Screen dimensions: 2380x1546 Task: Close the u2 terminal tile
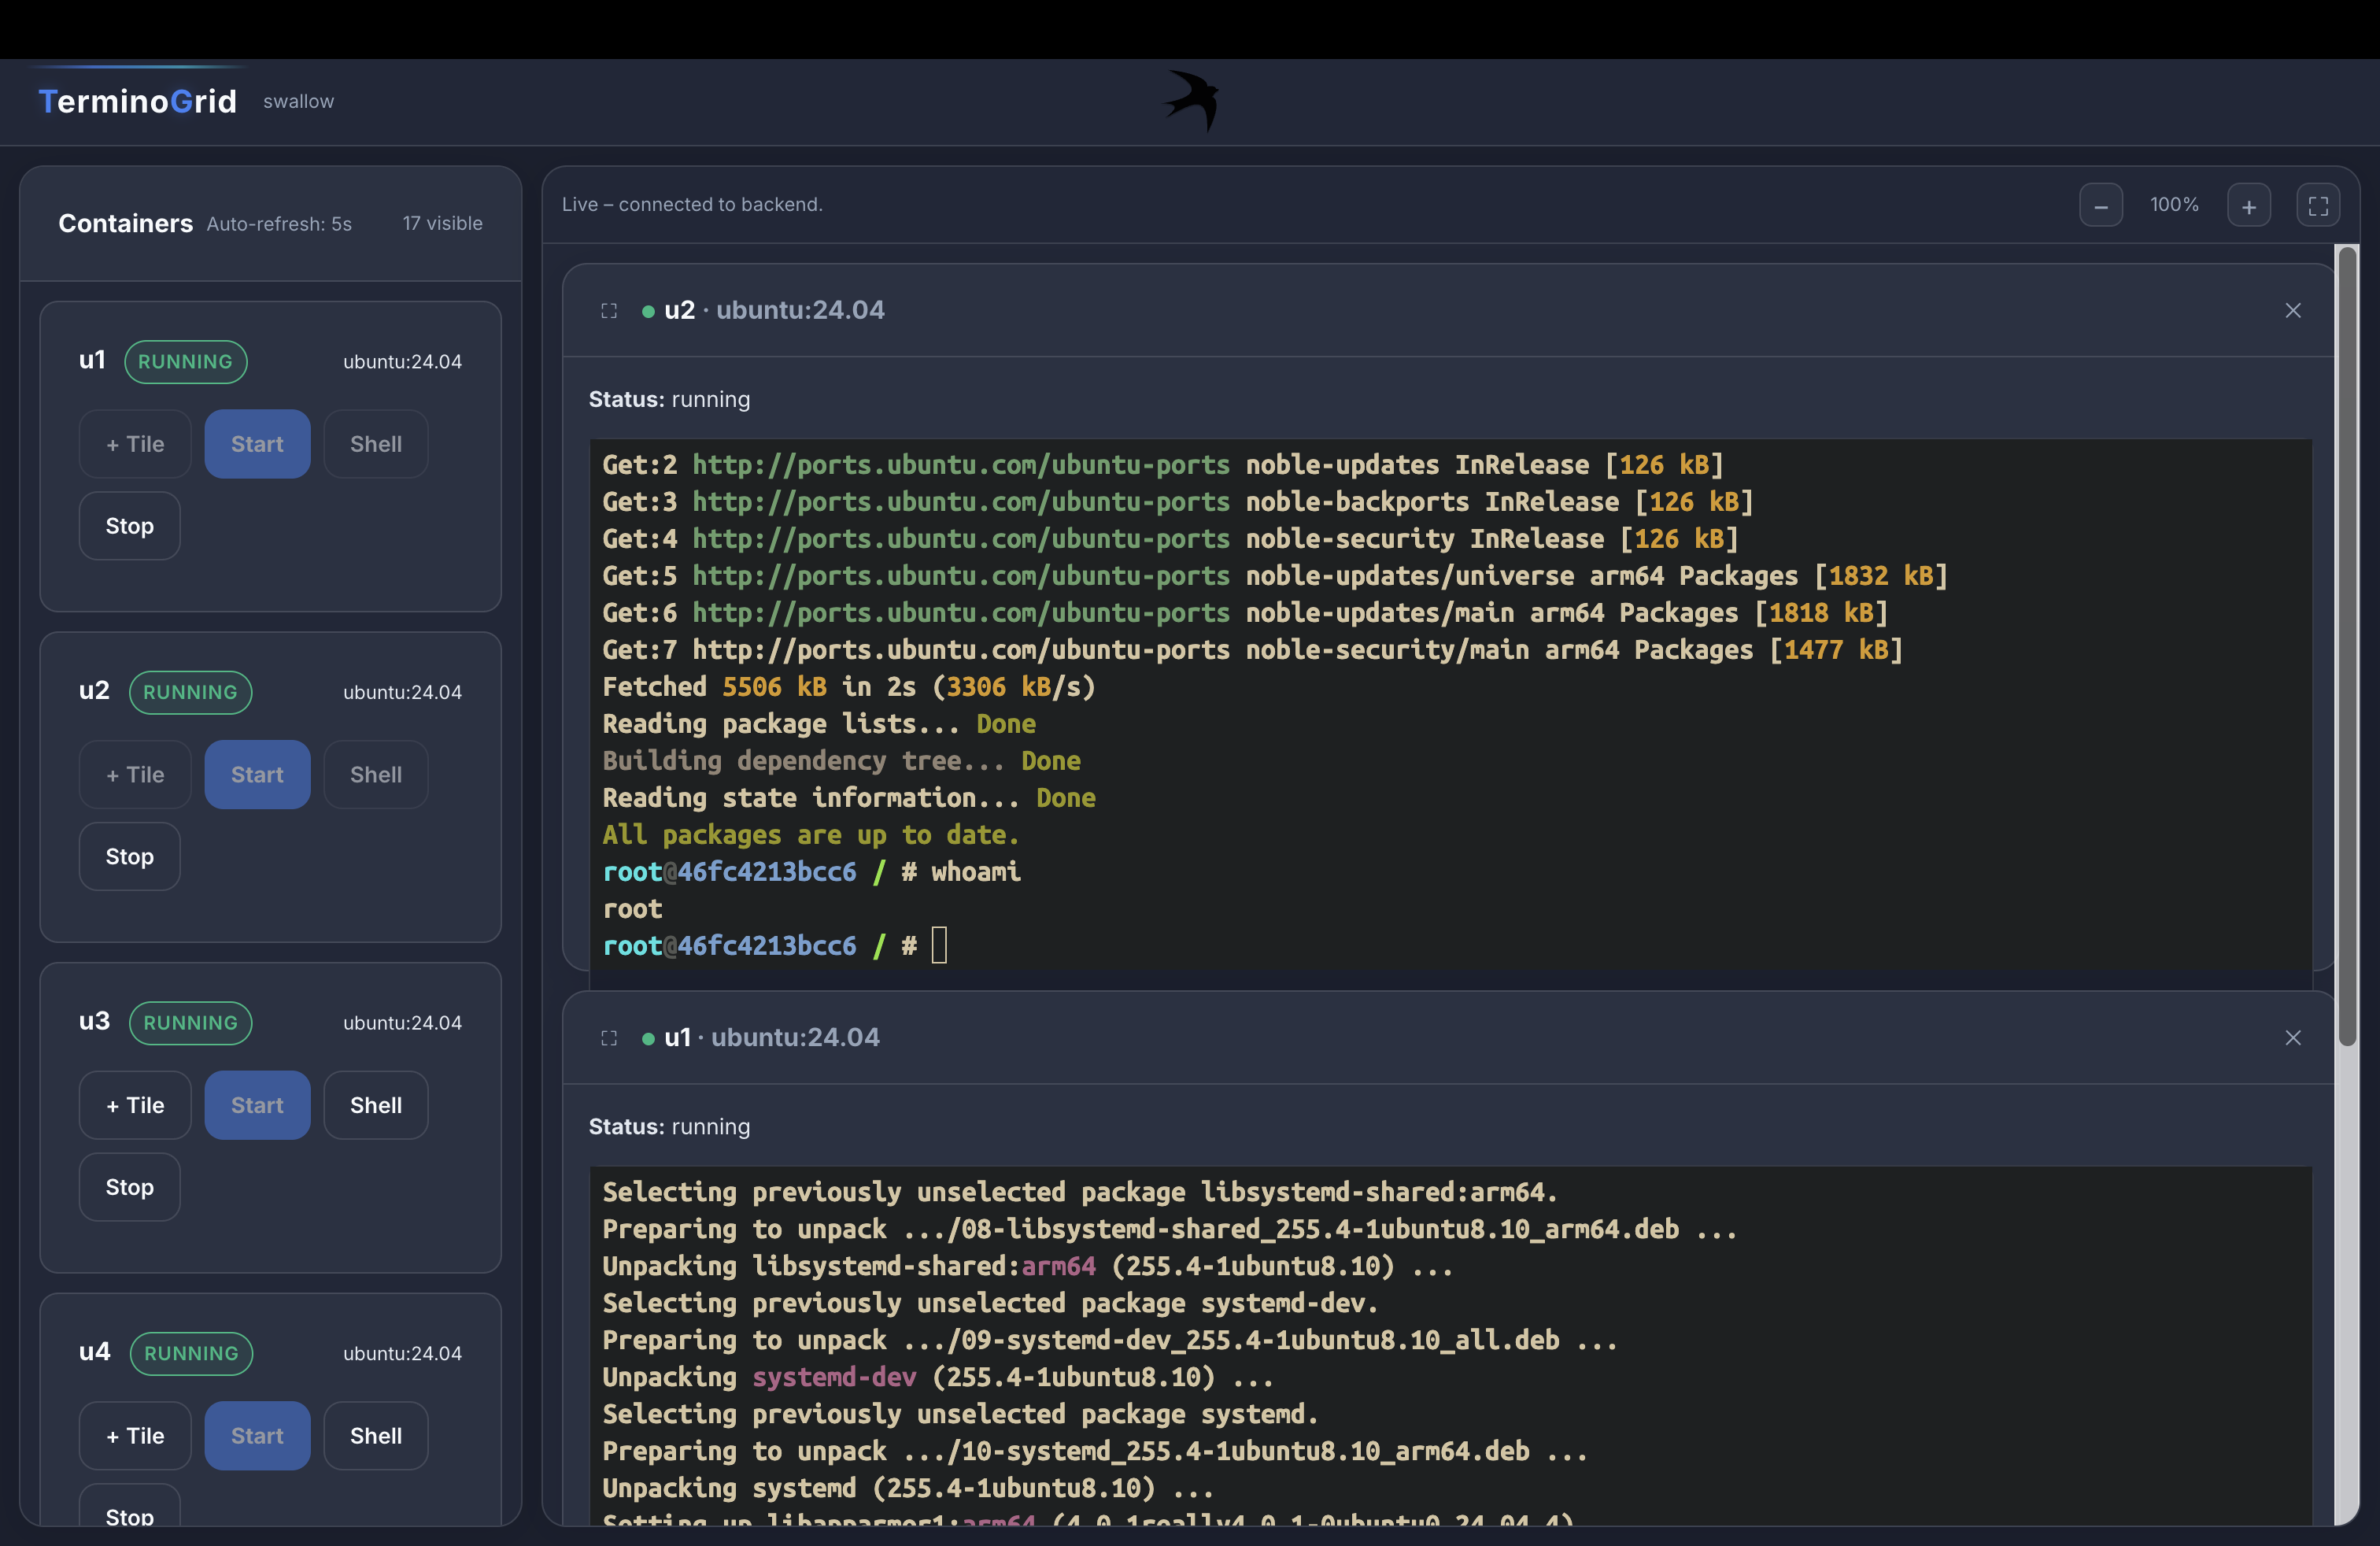click(x=2292, y=311)
